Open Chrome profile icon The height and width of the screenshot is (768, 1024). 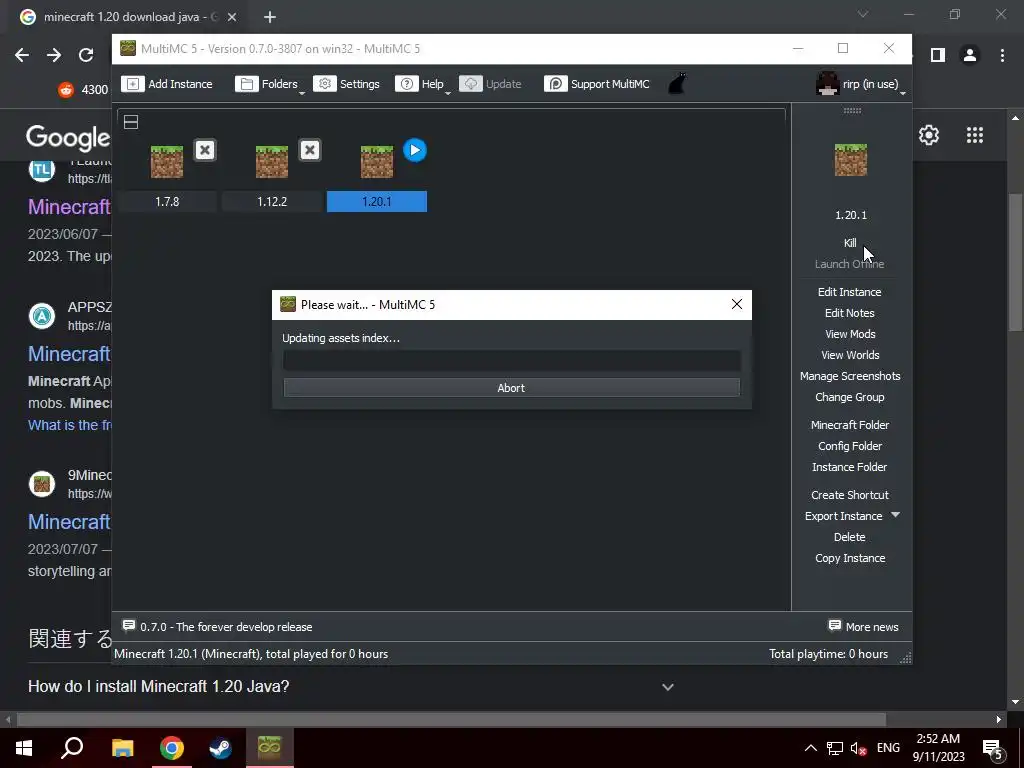970,55
